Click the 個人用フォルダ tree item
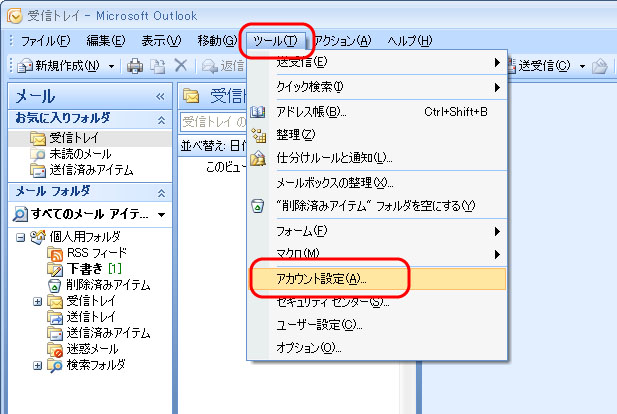 (85, 237)
